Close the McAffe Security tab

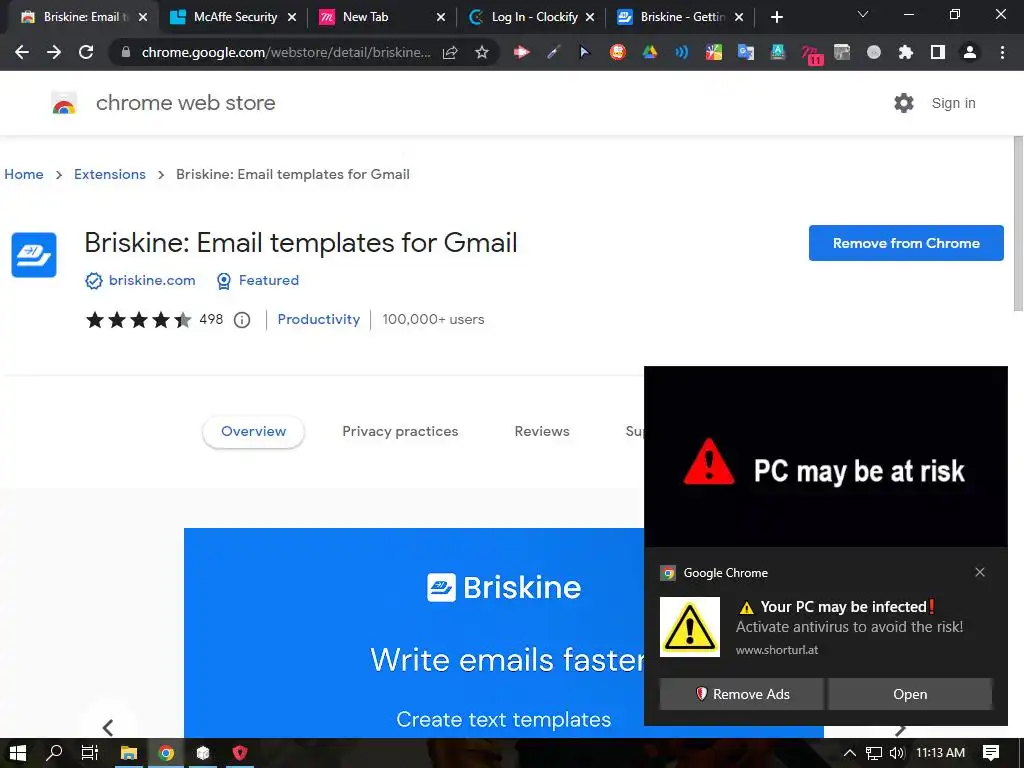(x=292, y=18)
